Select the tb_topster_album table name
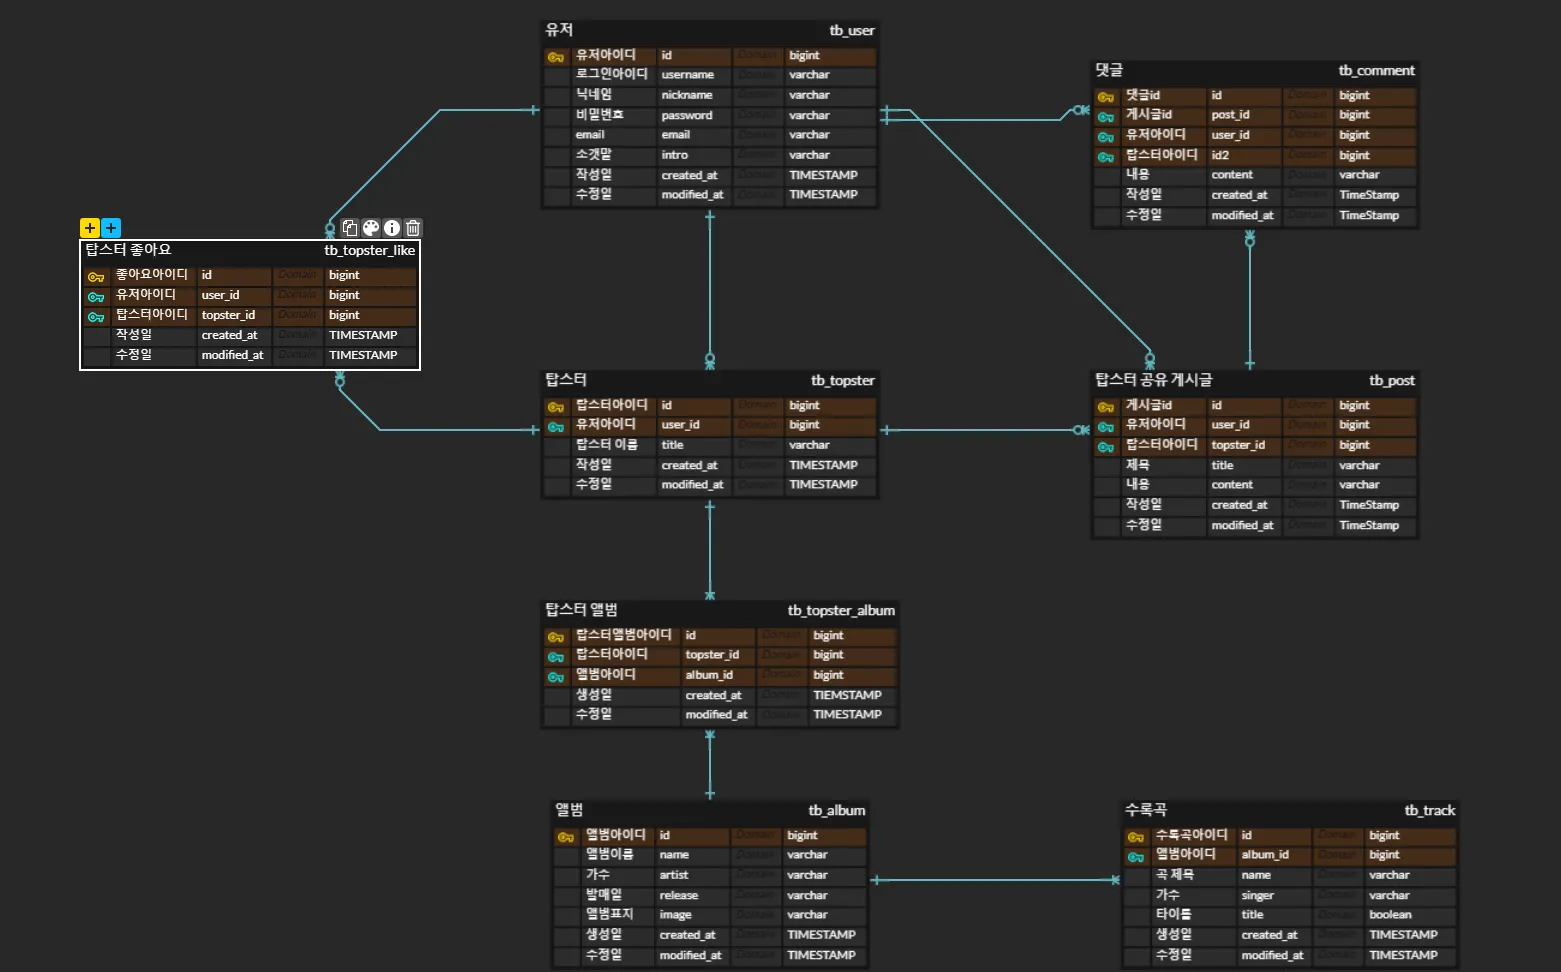1561x972 pixels. pyautogui.click(x=841, y=611)
